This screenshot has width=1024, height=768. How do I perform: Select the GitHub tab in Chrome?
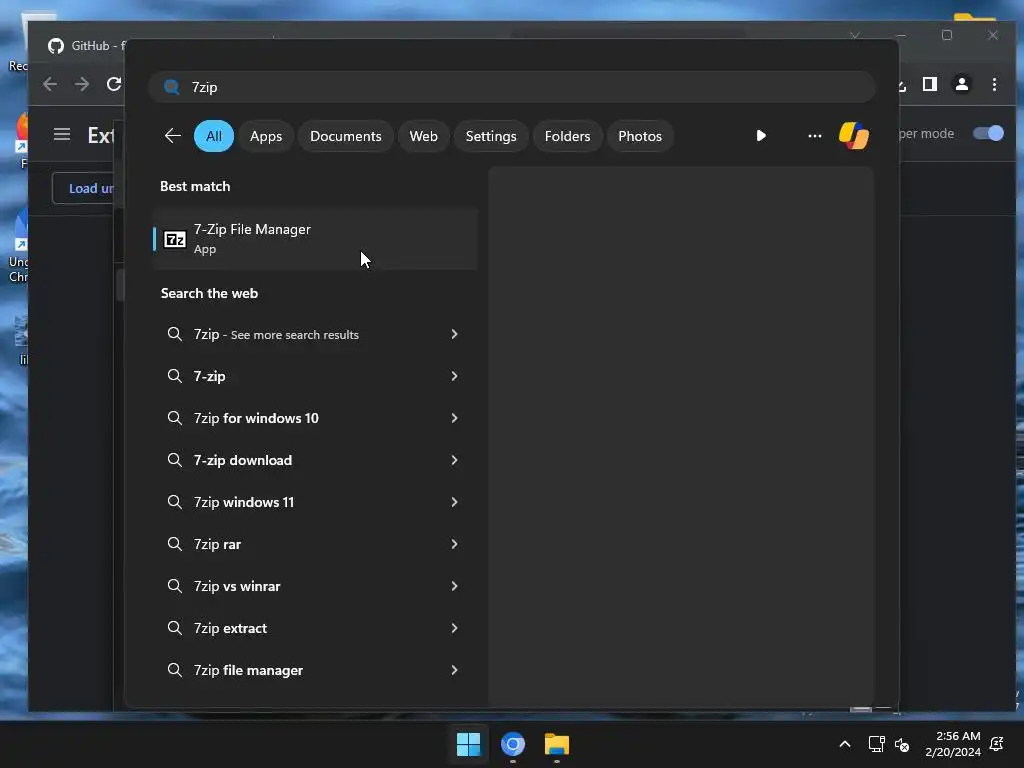tap(85, 46)
